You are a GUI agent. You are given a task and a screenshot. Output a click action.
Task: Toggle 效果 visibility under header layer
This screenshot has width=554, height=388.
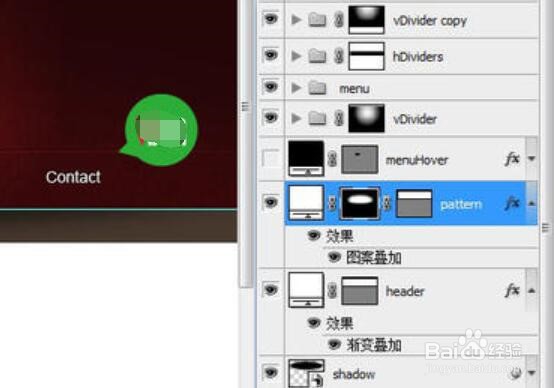[x=313, y=322]
